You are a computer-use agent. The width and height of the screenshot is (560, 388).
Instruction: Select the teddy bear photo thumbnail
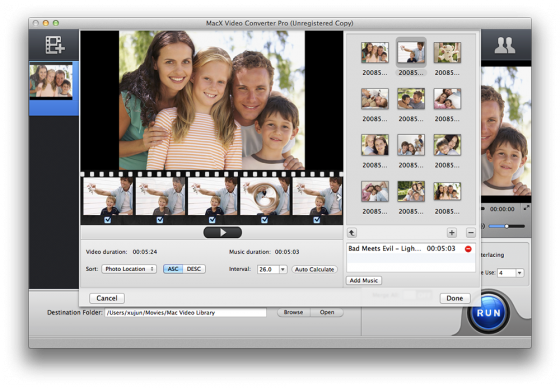click(x=447, y=52)
